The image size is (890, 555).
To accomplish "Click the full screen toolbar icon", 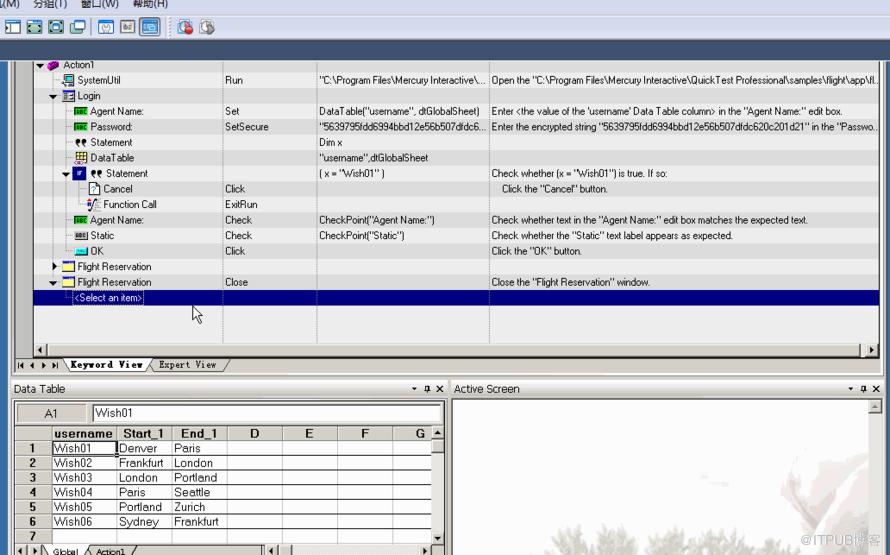I will point(56,27).
